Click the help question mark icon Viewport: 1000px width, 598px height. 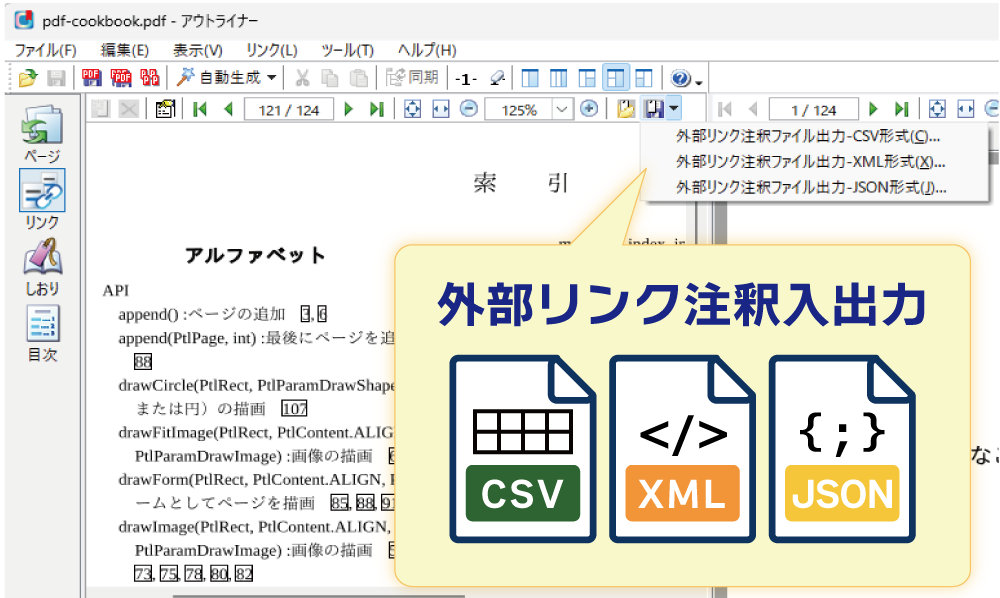click(x=681, y=78)
